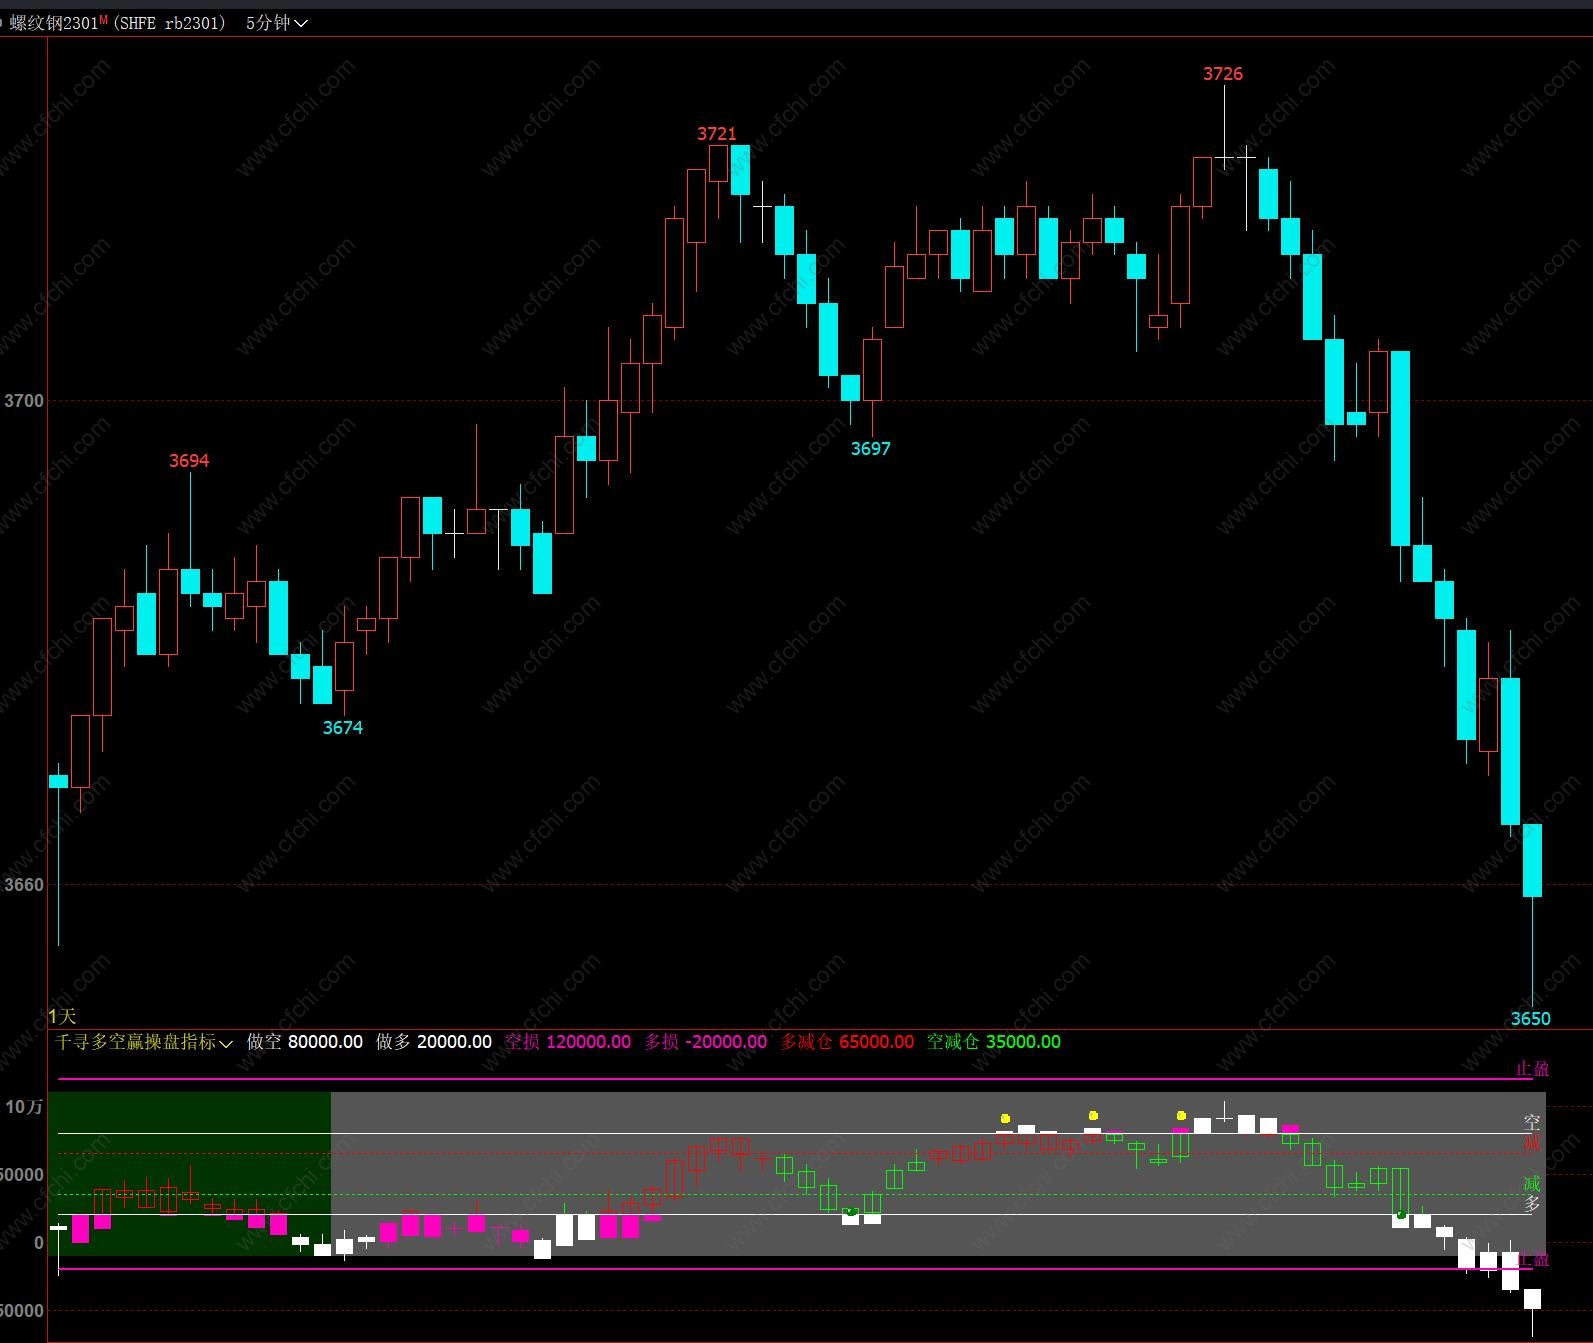
Task: Click the last yellow signal dot
Action: [1181, 1115]
